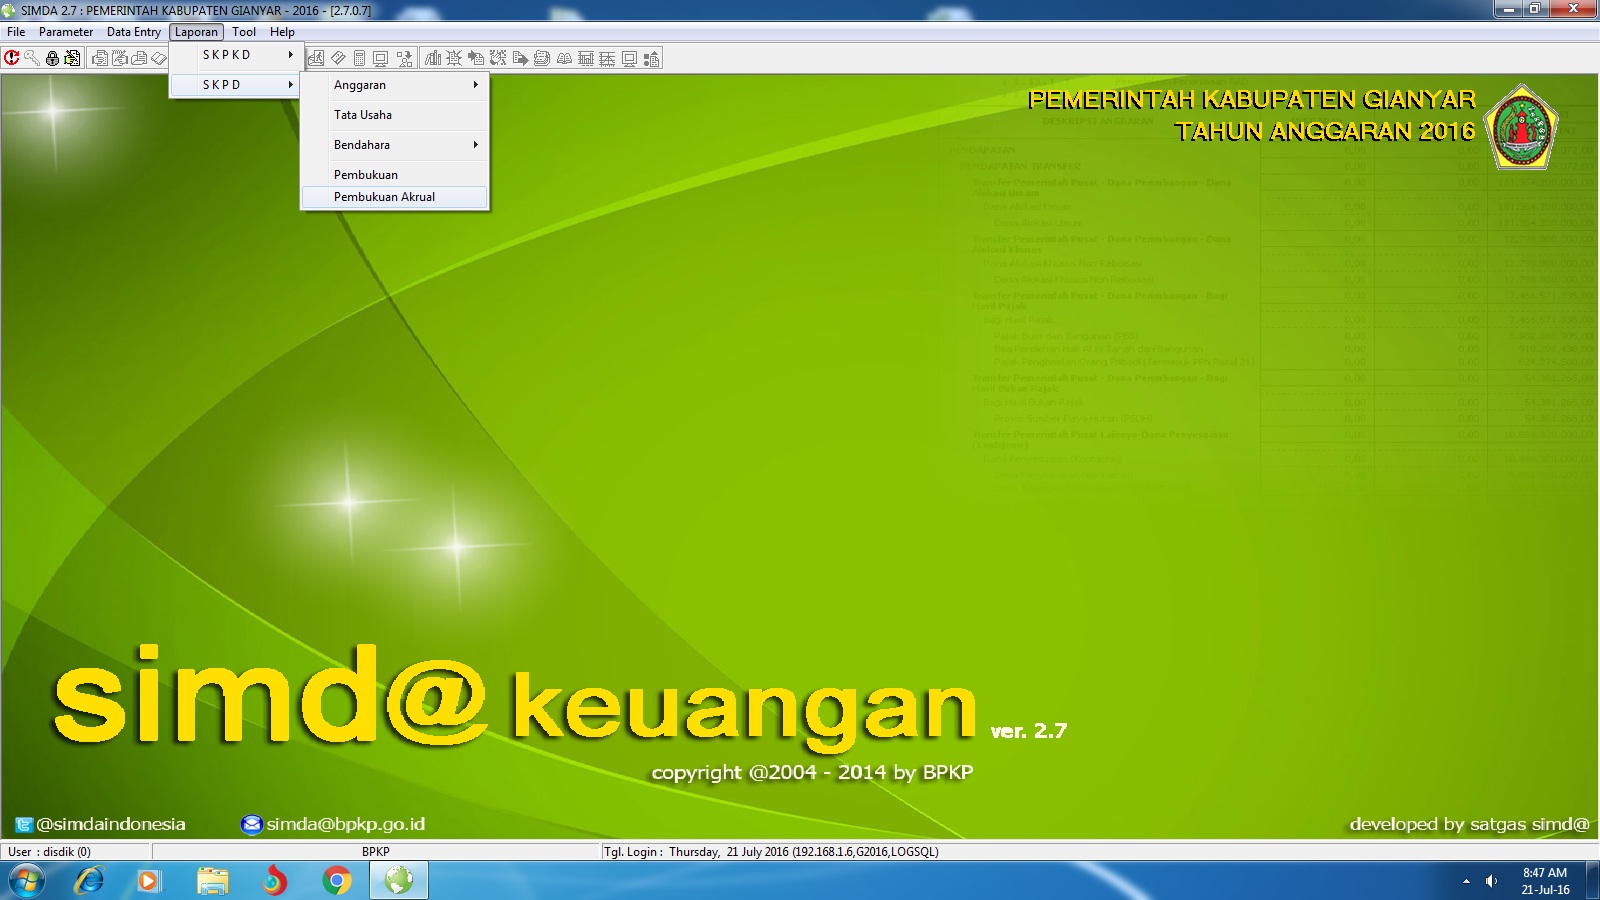This screenshot has height=900, width=1600.
Task: Show hidden tray icons arrow
Action: [1466, 881]
